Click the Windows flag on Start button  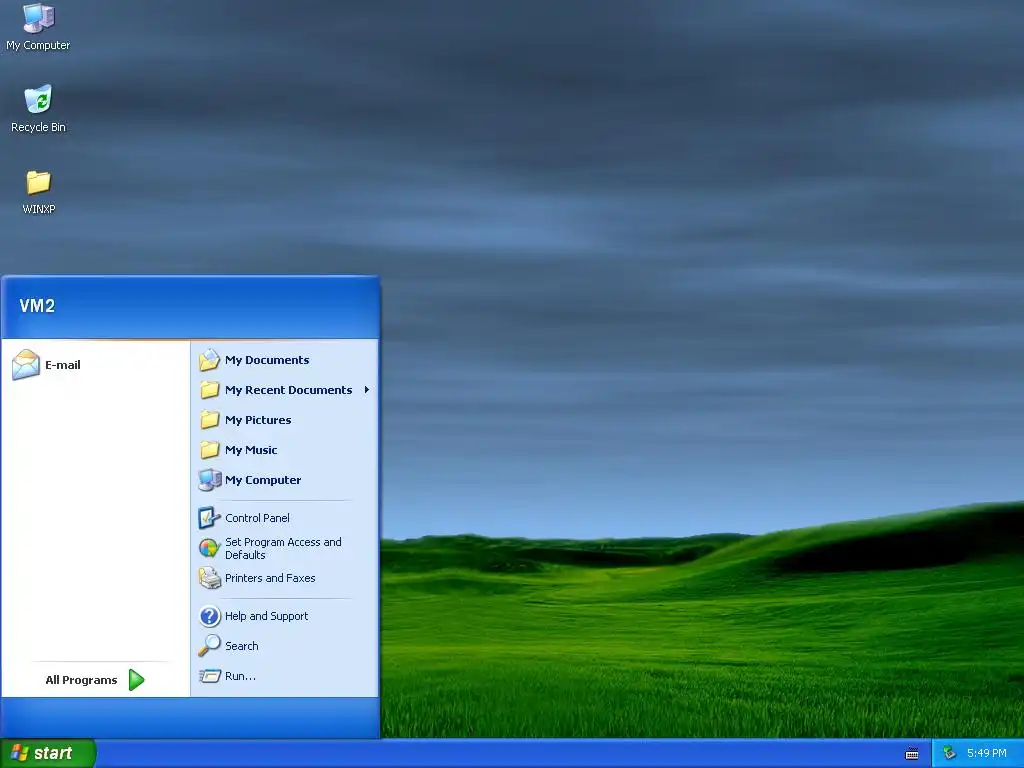[20, 753]
